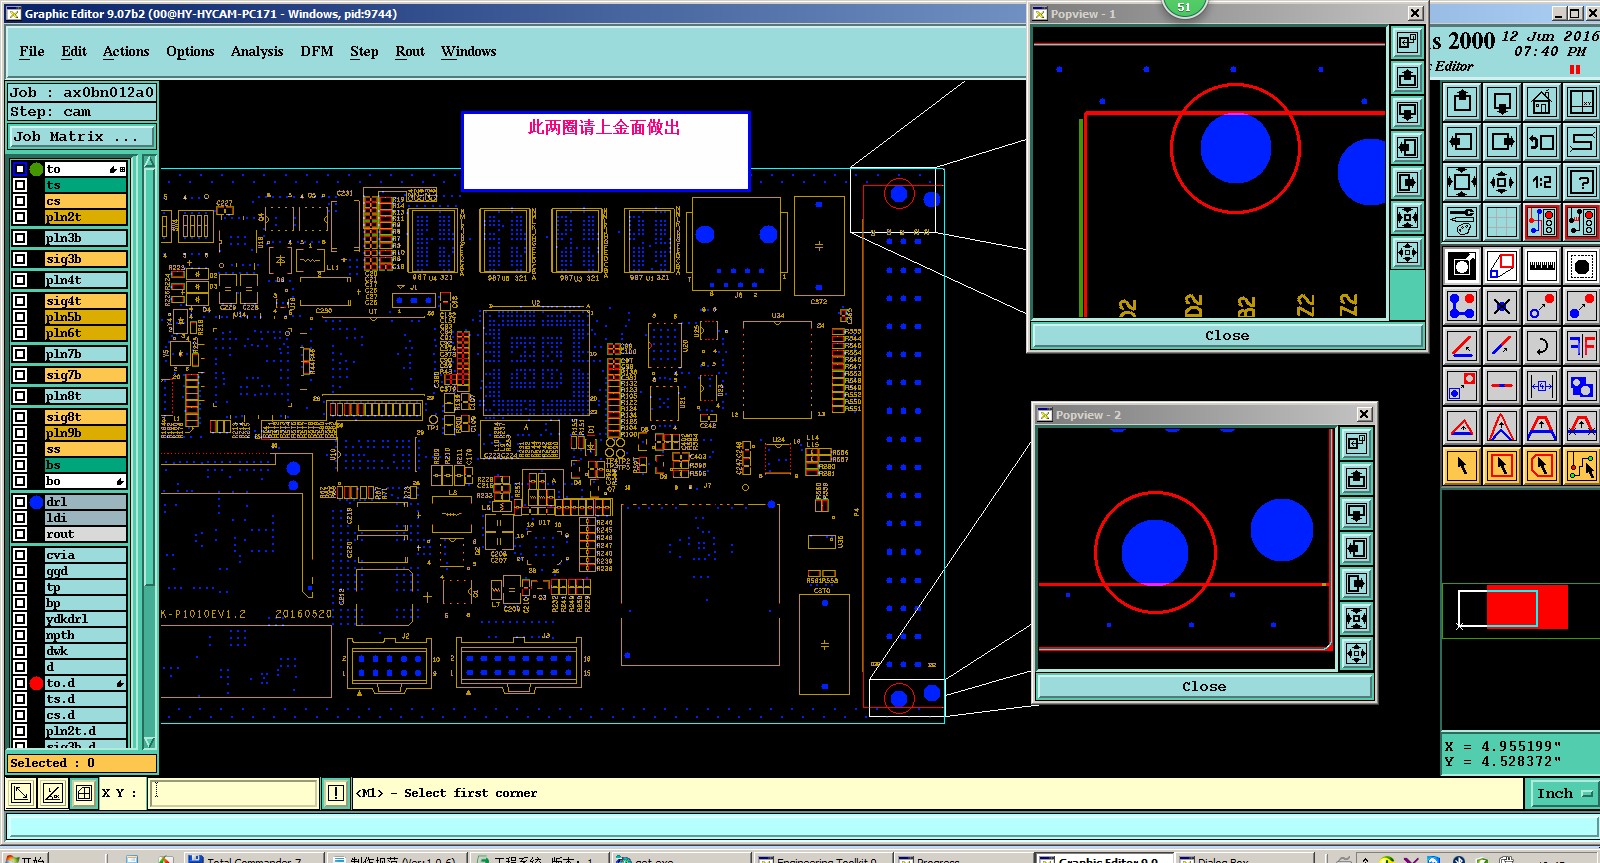
Task: Click the wrench and palette settings icon
Action: pos(1462,222)
